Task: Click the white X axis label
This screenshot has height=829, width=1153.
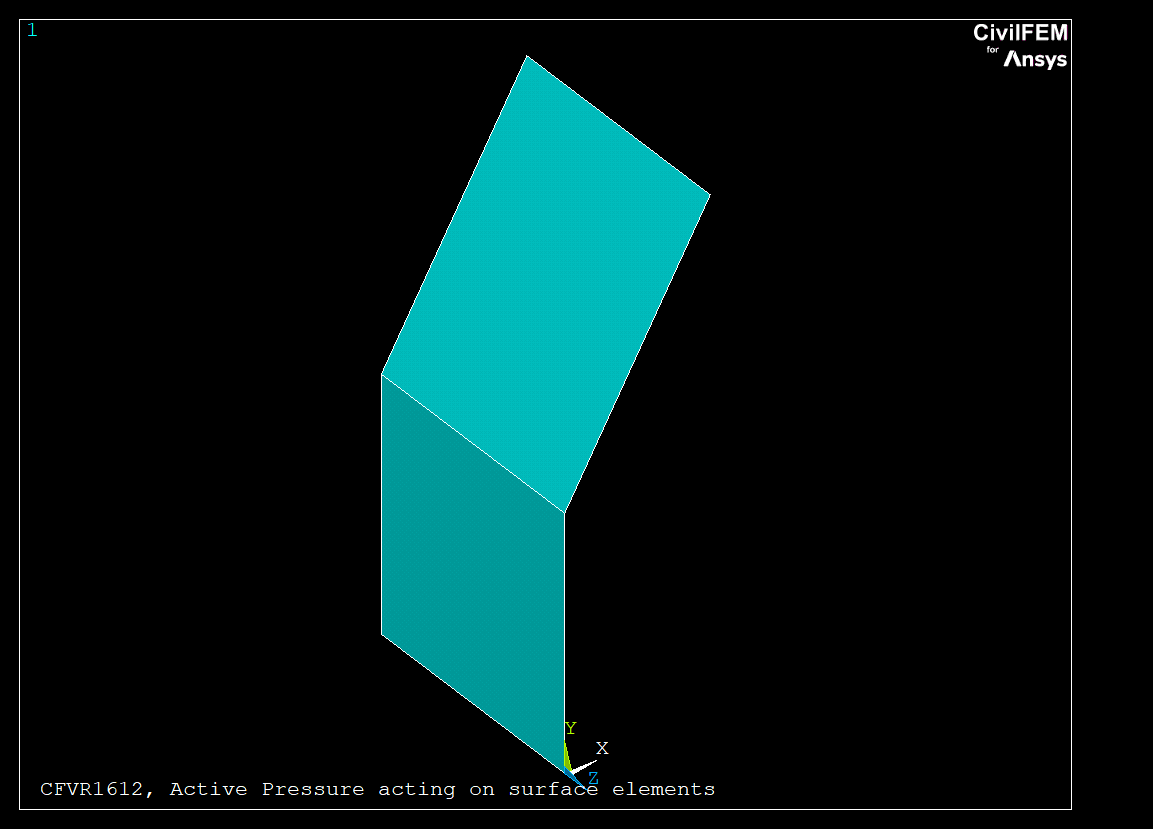Action: 602,748
